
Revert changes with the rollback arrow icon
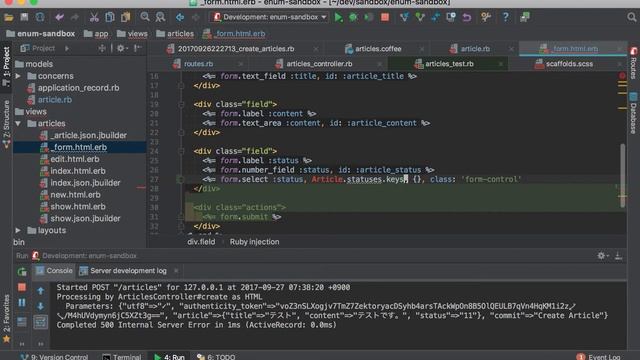[467, 17]
